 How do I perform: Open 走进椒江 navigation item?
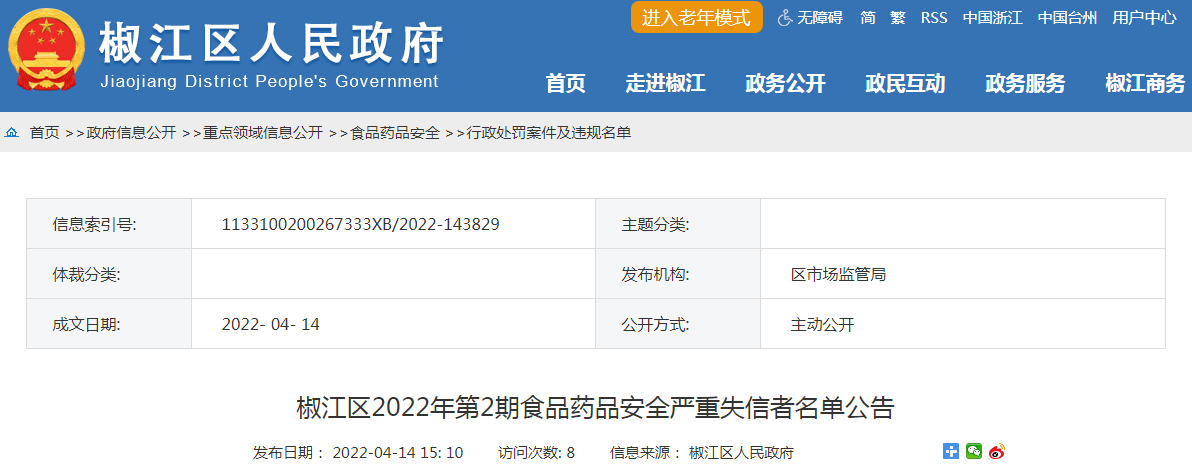click(665, 84)
